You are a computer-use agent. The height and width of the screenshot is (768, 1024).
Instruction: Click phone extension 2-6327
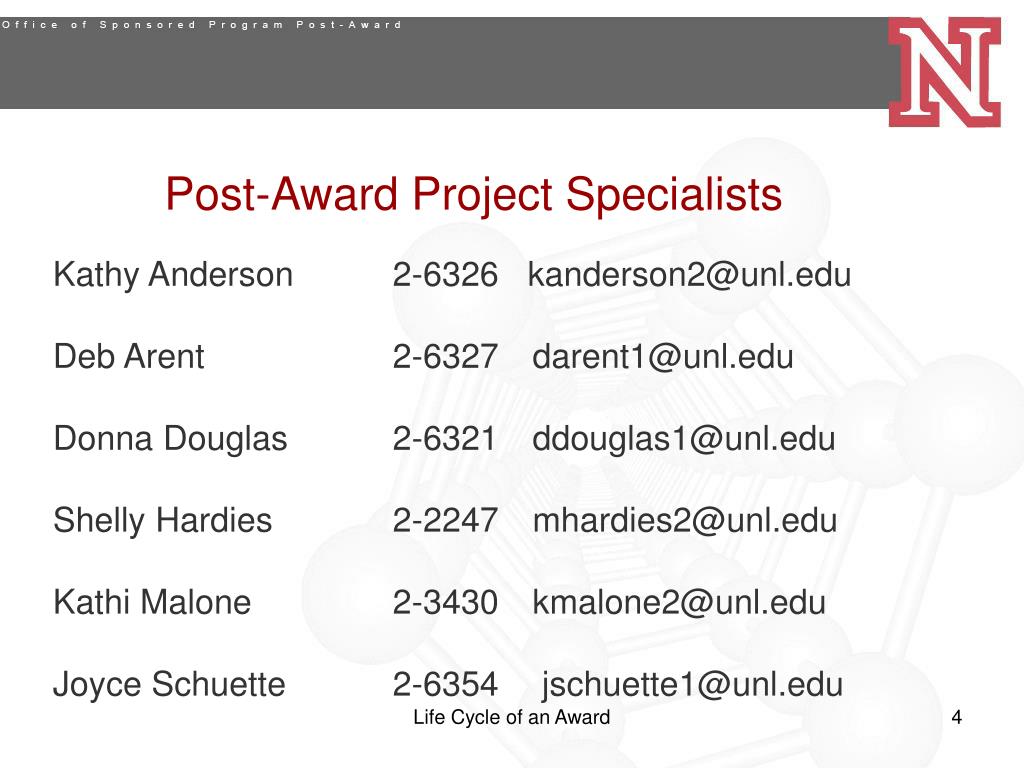(x=445, y=357)
